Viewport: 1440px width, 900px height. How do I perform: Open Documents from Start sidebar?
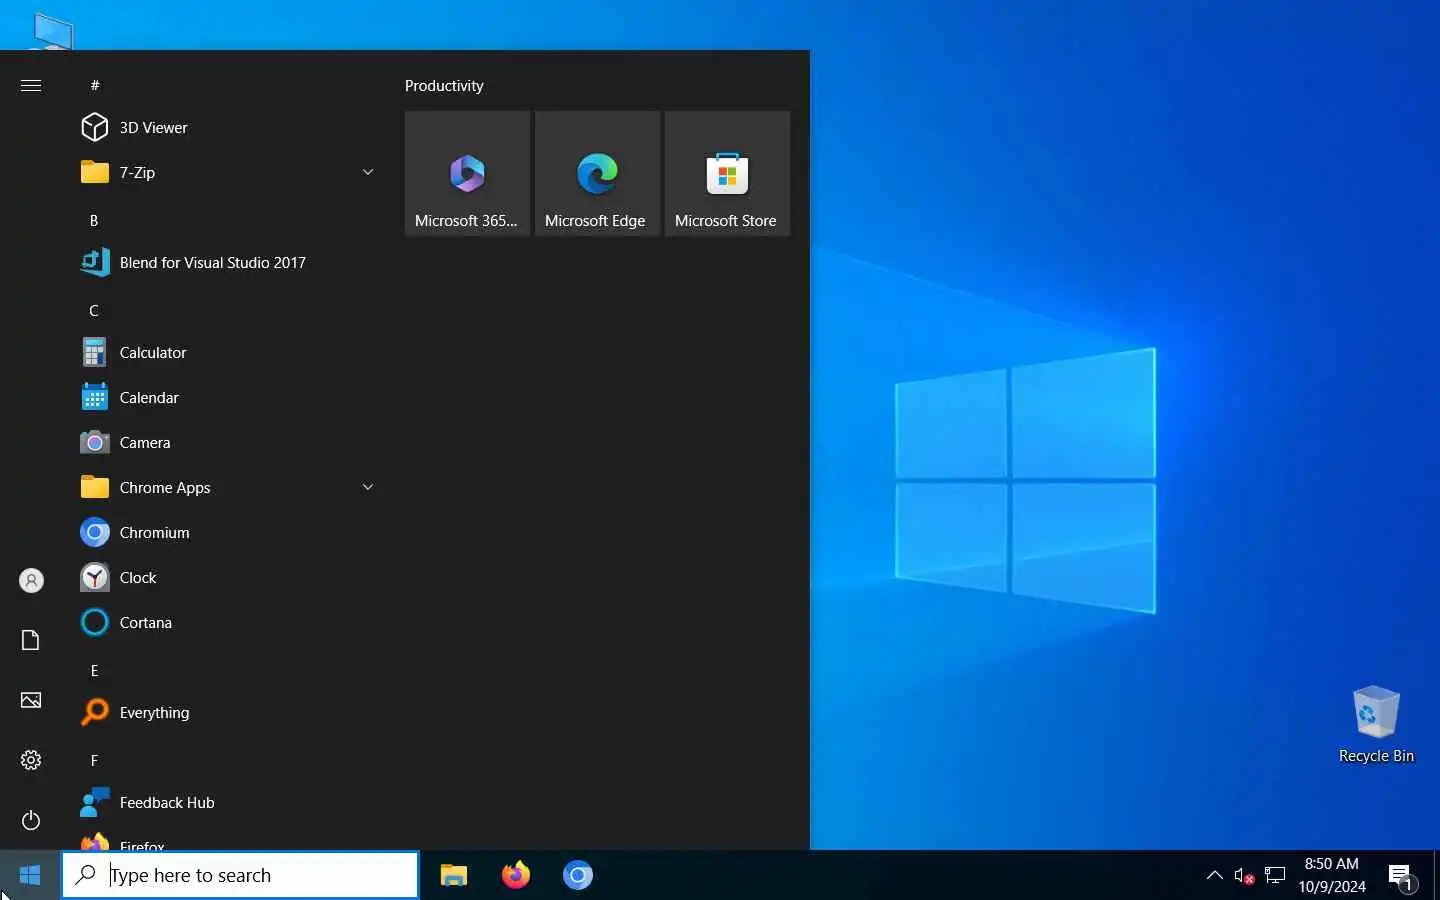click(x=31, y=640)
